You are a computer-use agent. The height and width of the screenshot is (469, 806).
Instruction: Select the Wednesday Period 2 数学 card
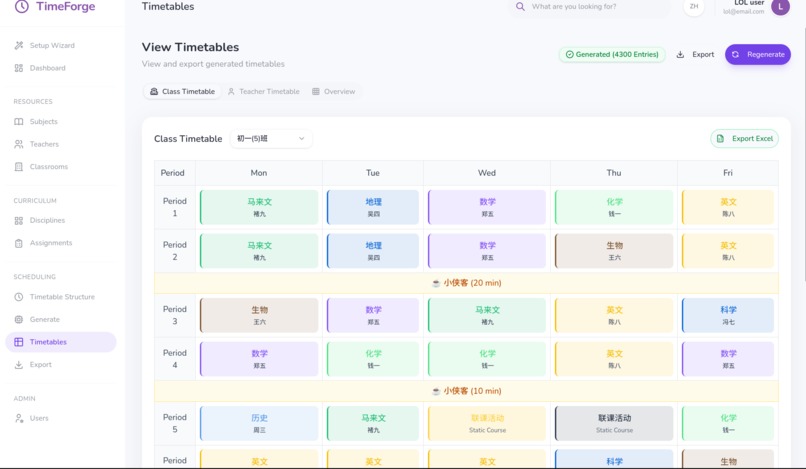[487, 251]
